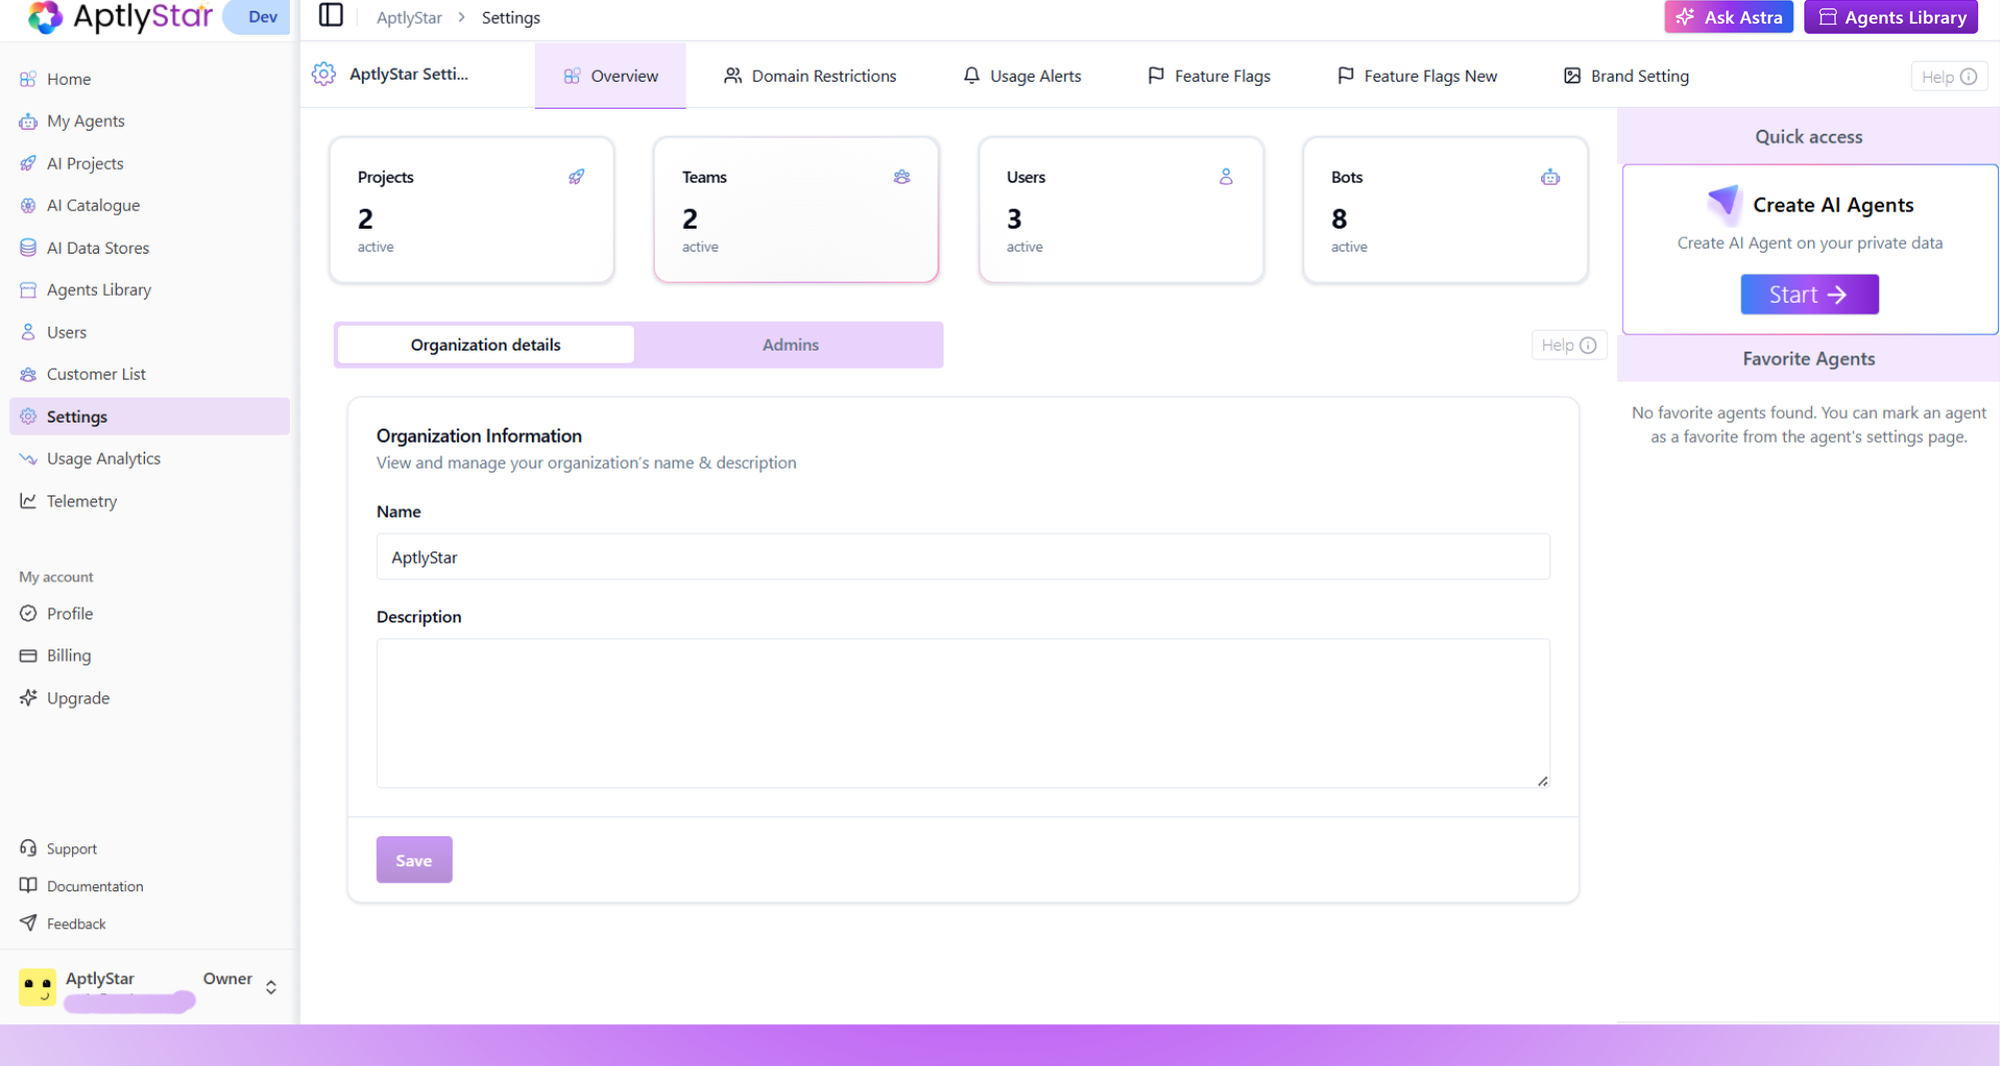Open AI Projects

(x=85, y=163)
